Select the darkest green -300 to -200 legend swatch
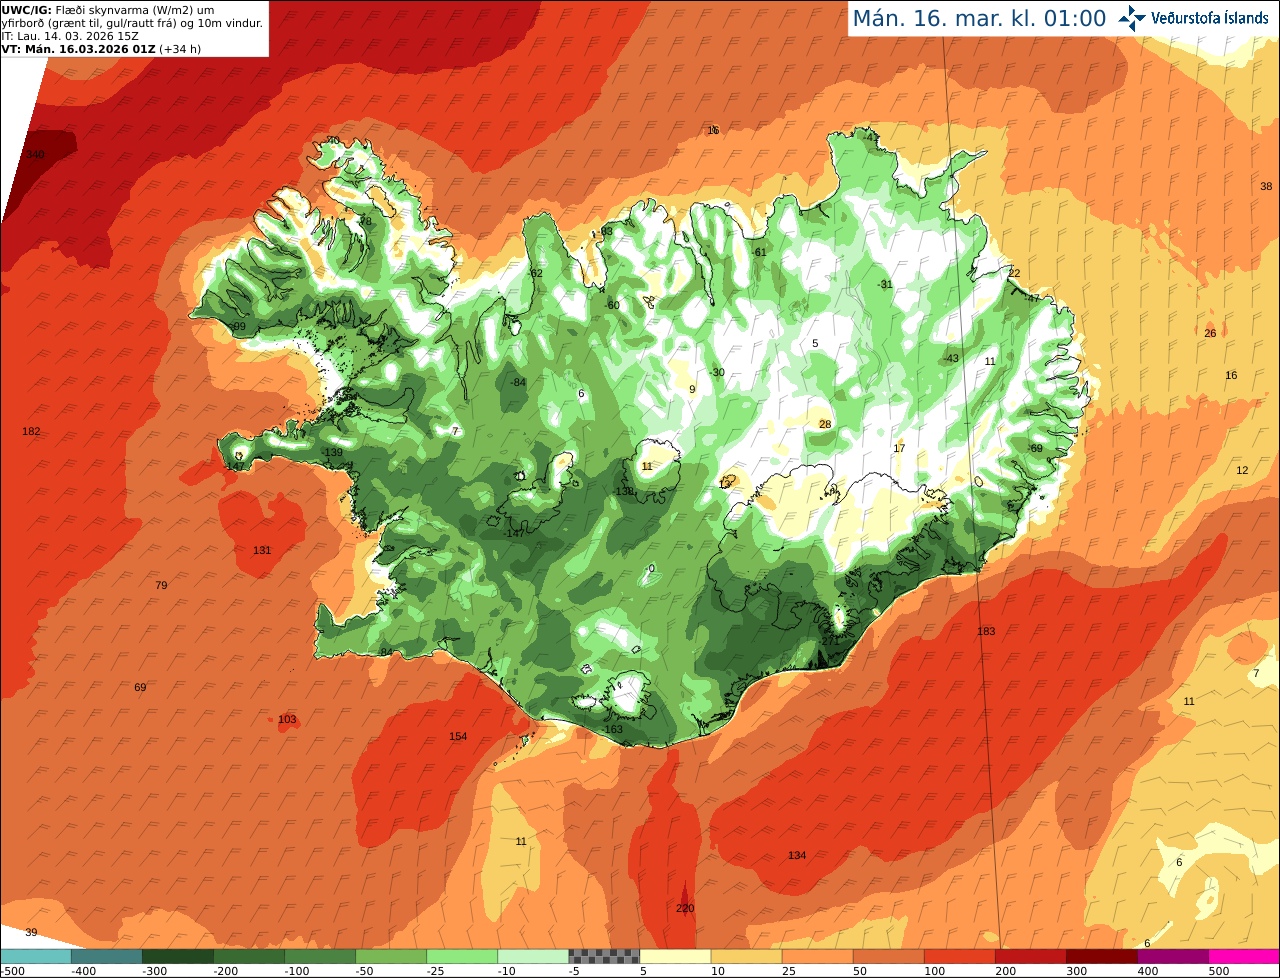The image size is (1280, 978). click(x=177, y=956)
